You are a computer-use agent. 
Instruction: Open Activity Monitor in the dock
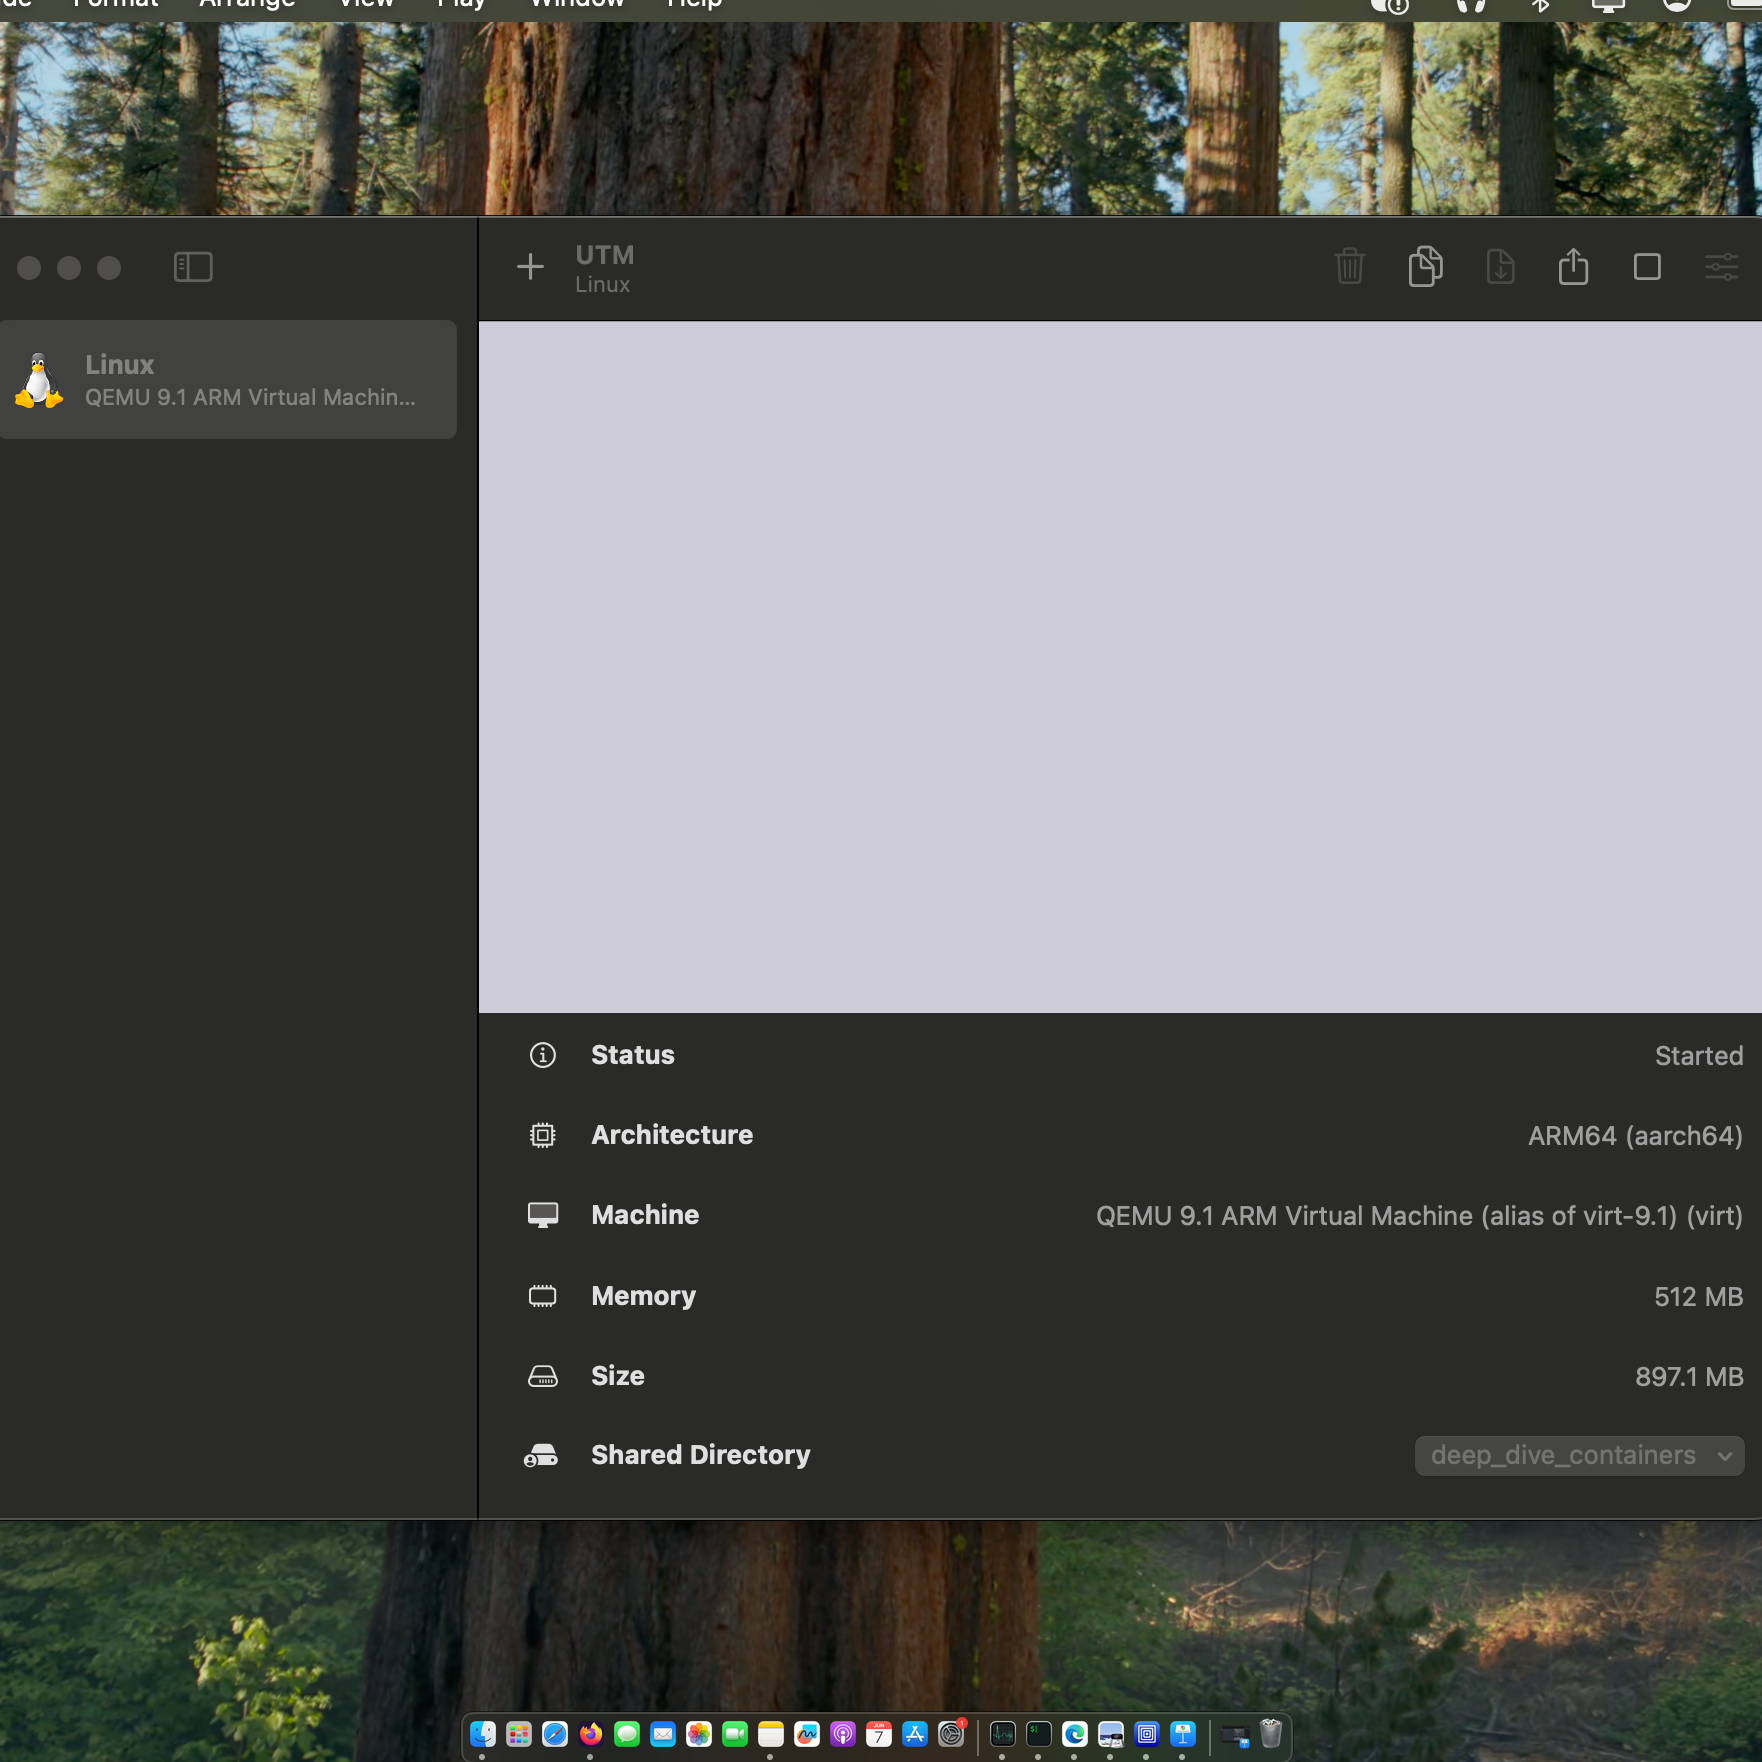point(1003,1734)
